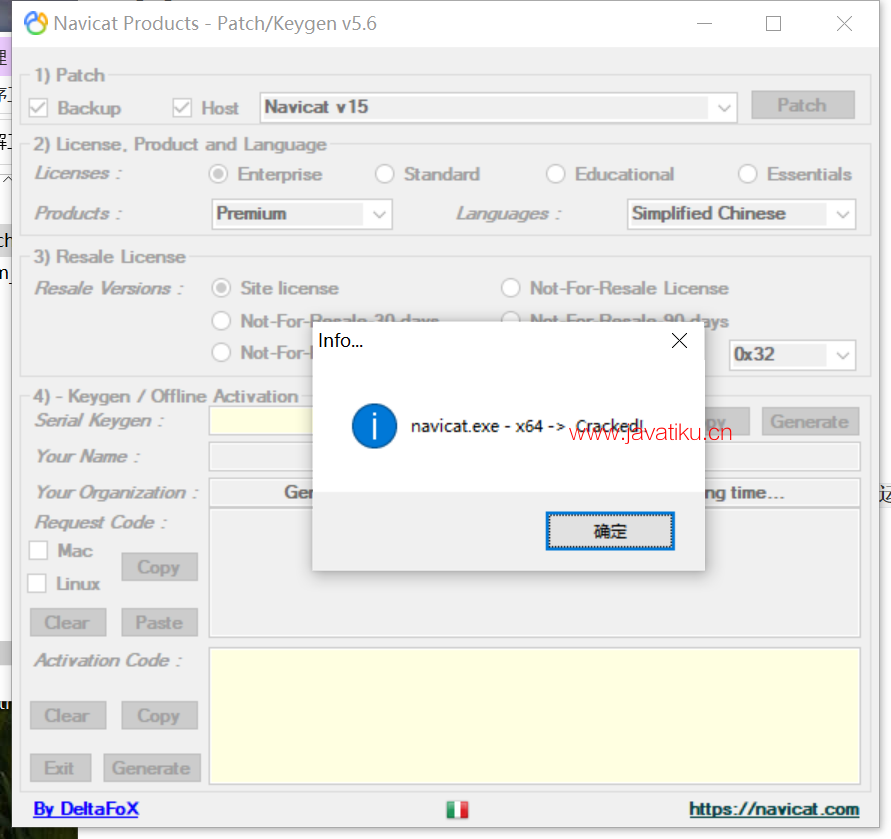Open the By DeltaFoX link
Image resolution: width=891 pixels, height=839 pixels.
click(86, 808)
